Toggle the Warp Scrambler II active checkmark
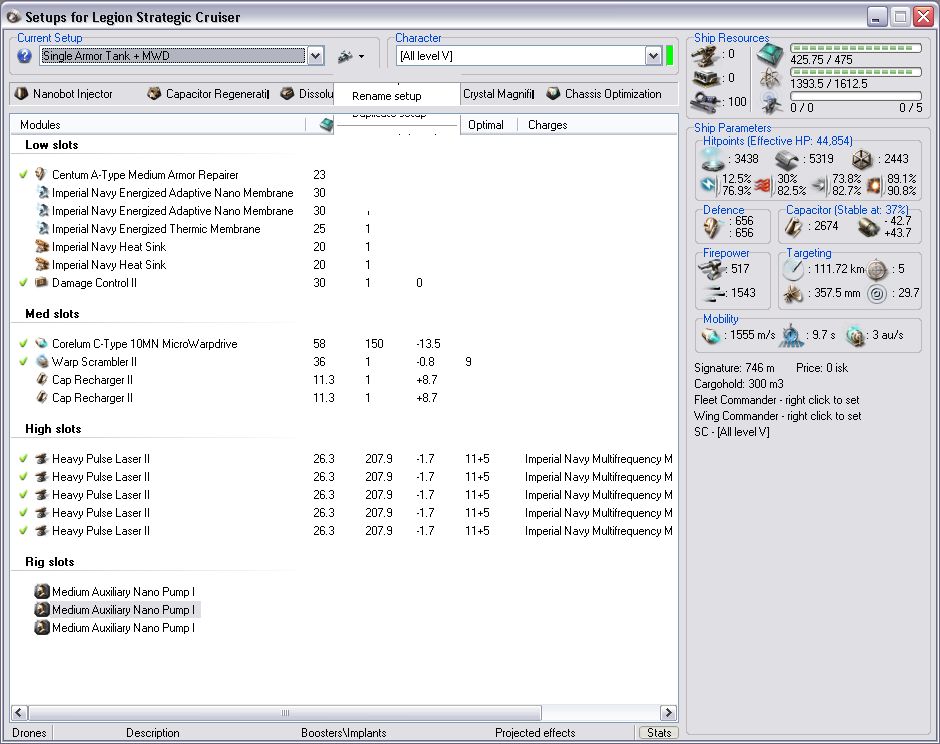 click(x=23, y=362)
